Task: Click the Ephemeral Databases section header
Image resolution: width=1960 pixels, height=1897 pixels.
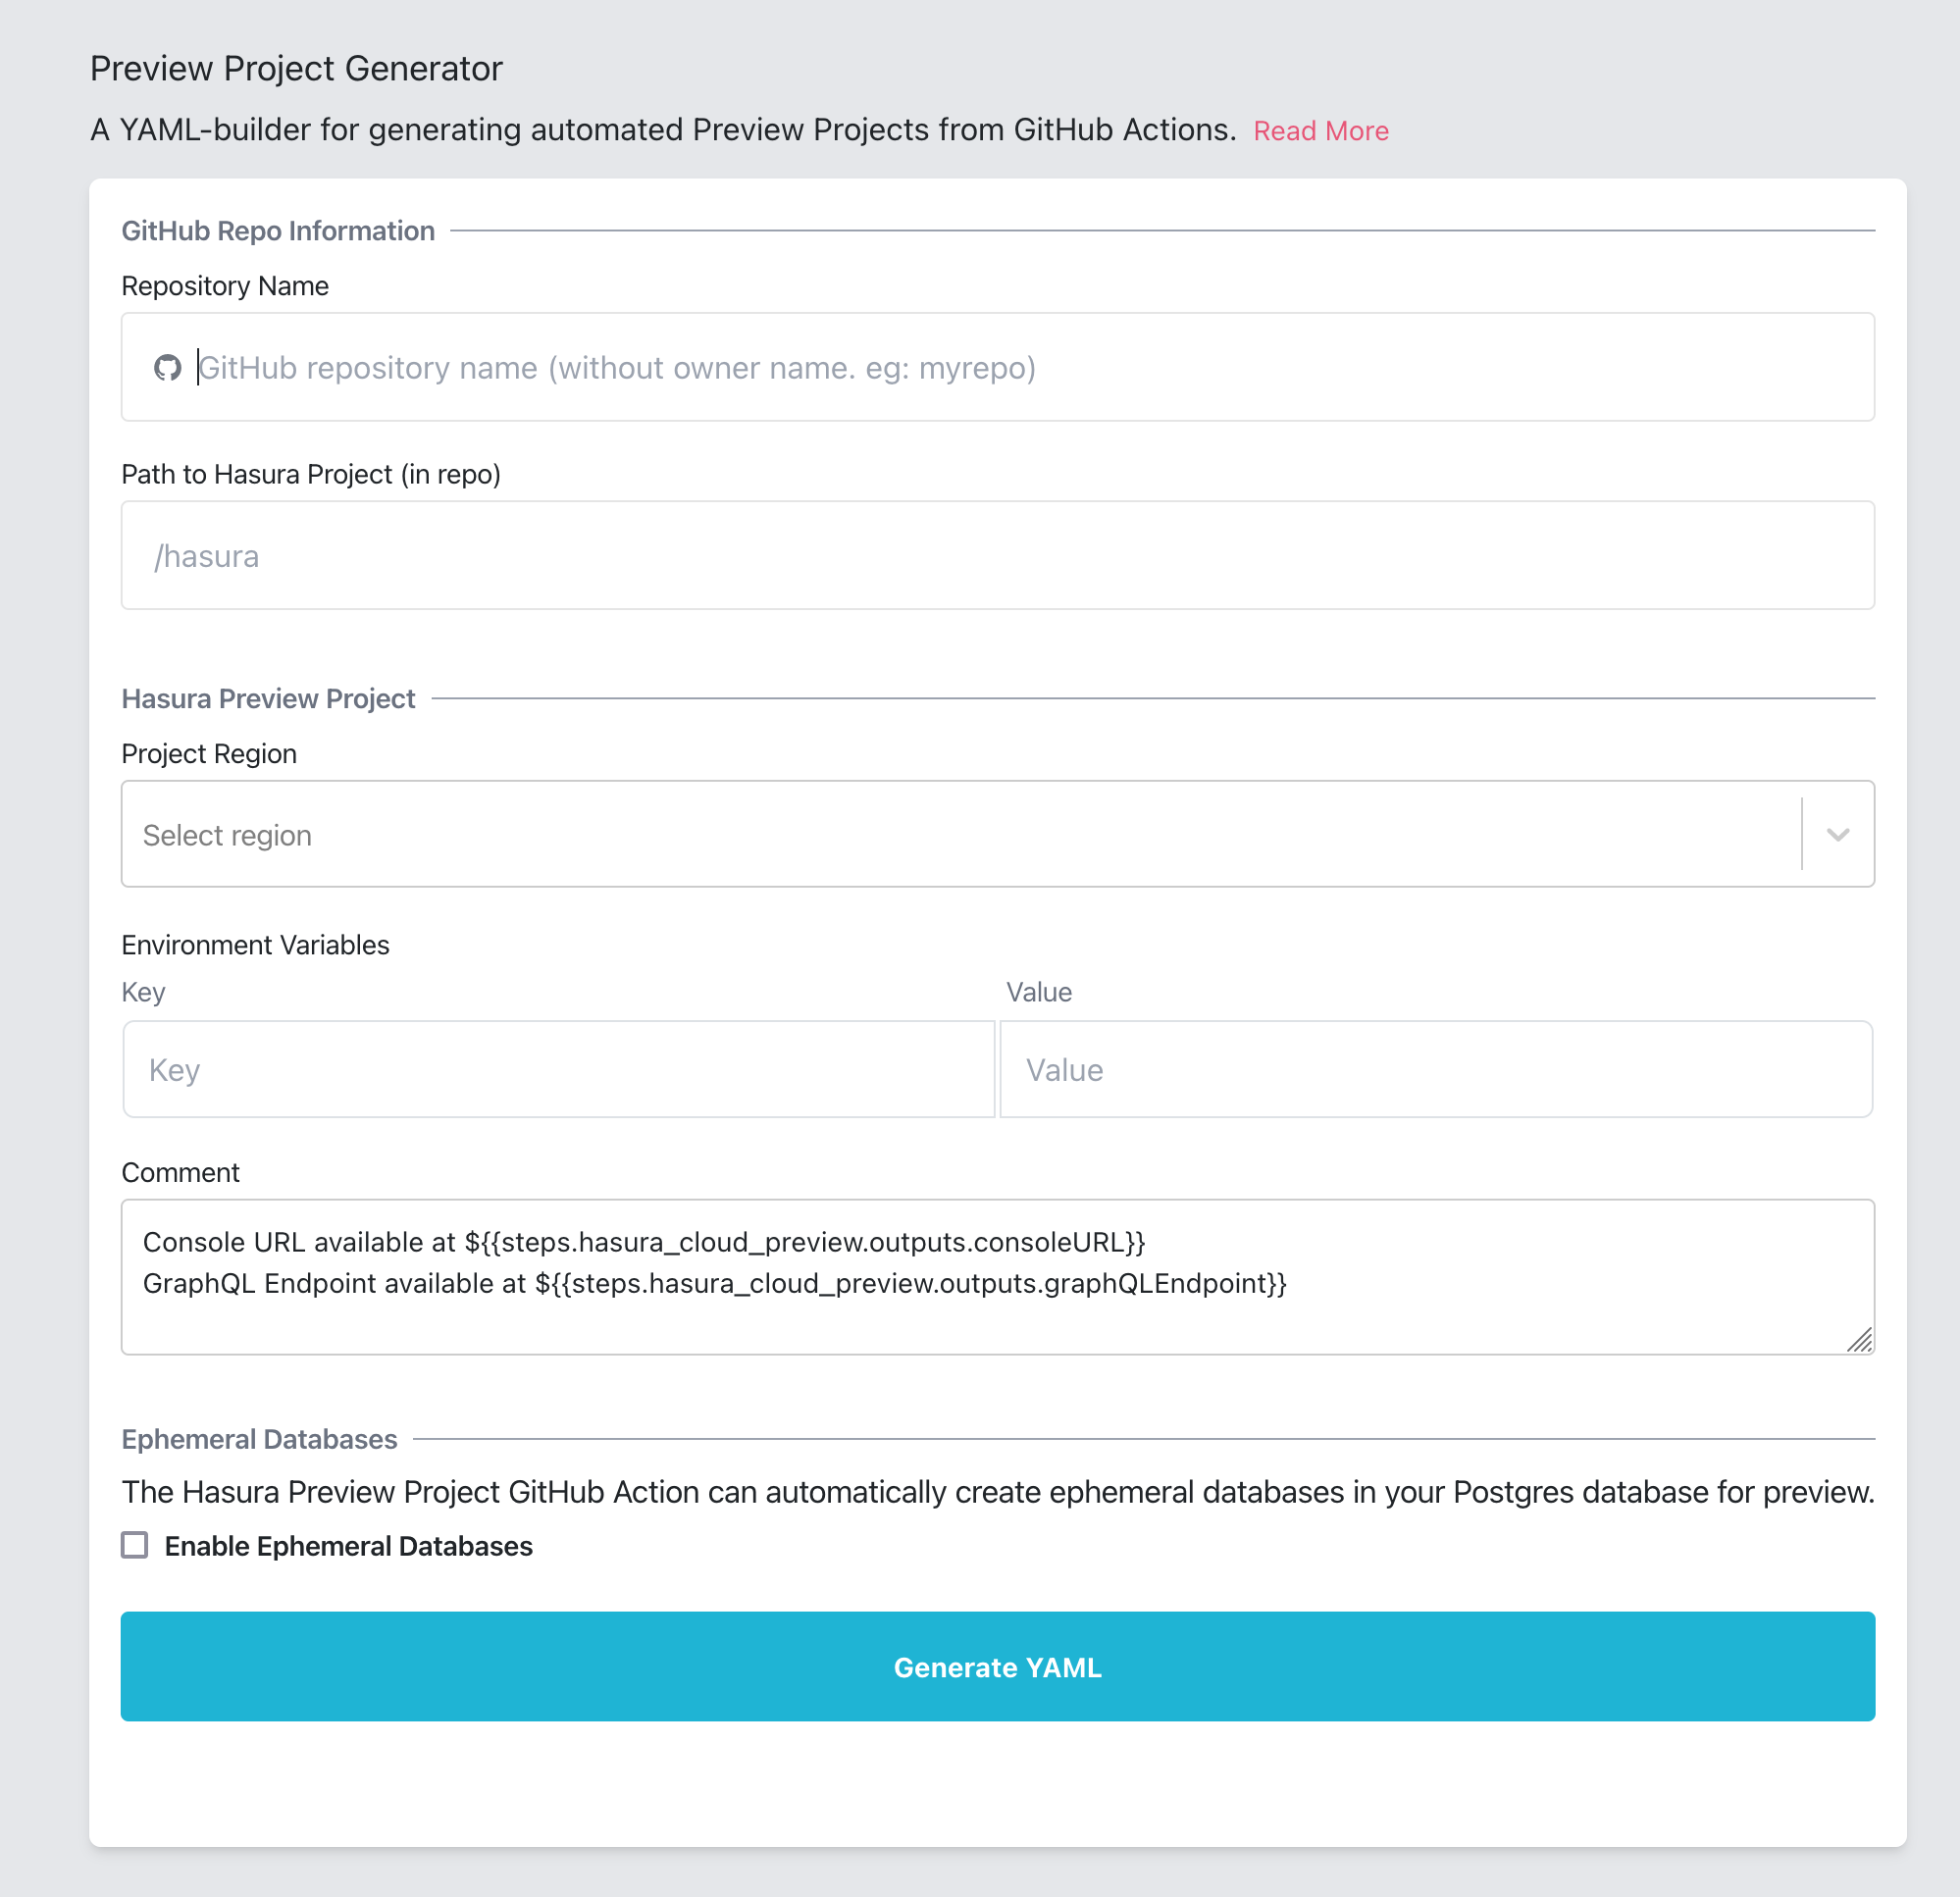Action: click(258, 1439)
